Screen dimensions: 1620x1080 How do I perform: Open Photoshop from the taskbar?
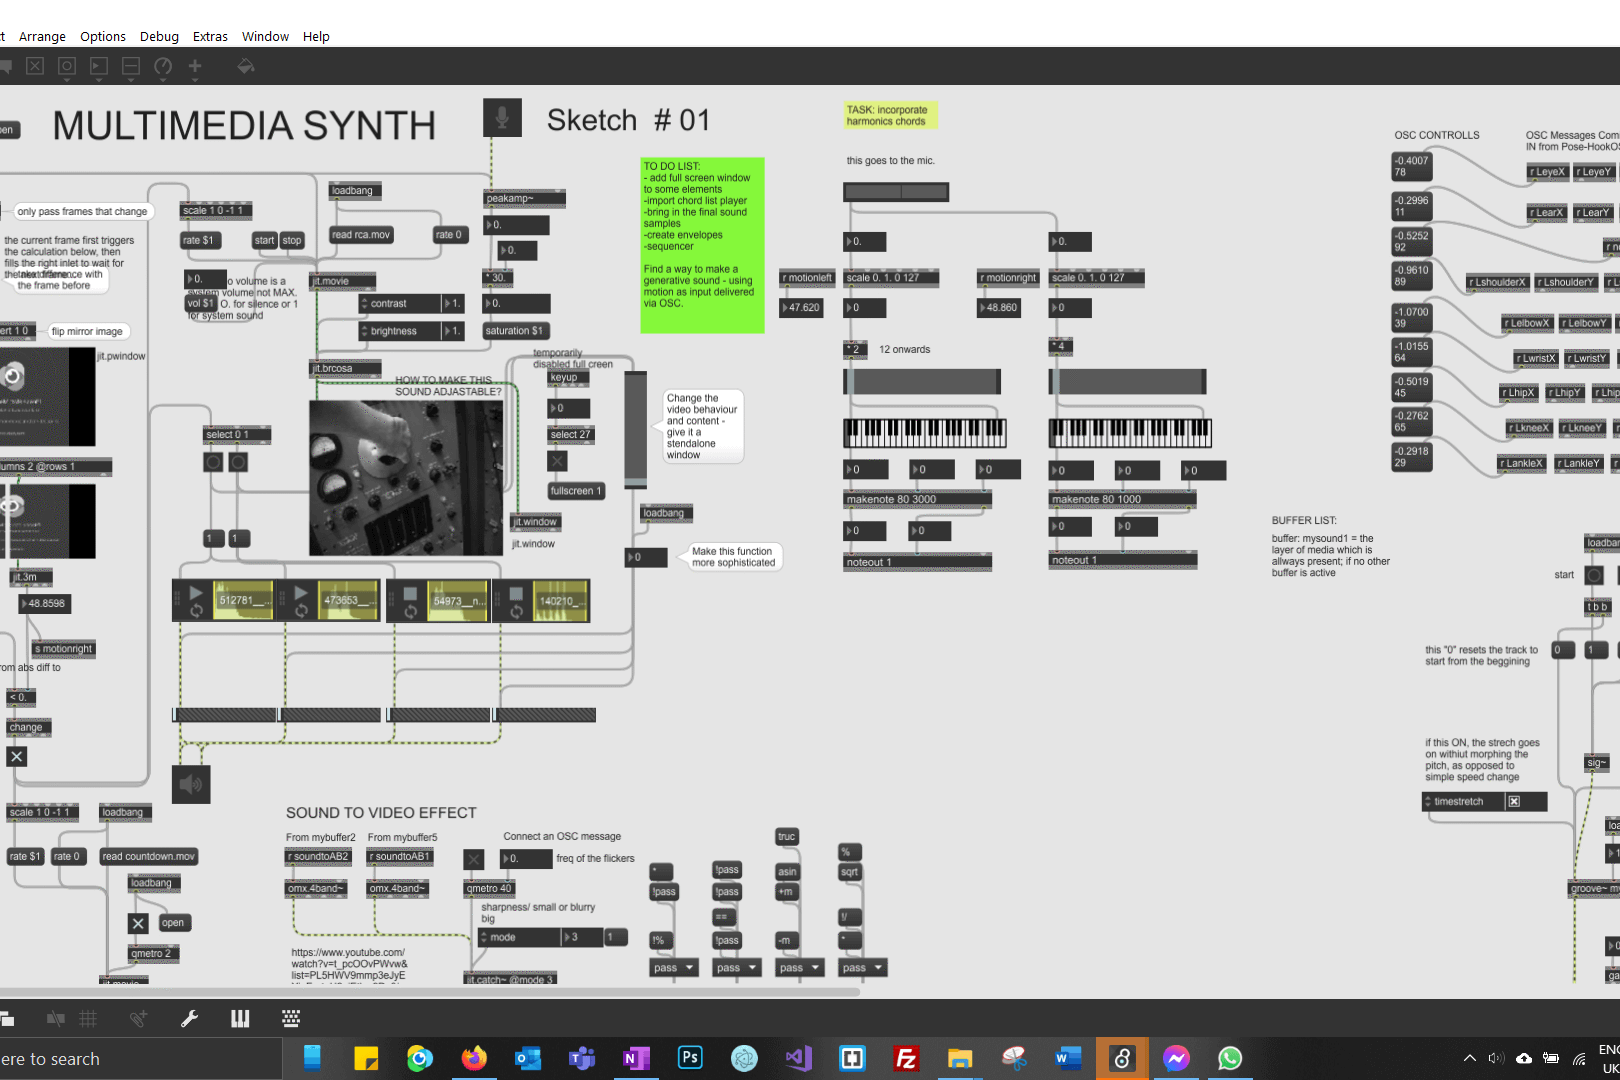click(x=690, y=1058)
